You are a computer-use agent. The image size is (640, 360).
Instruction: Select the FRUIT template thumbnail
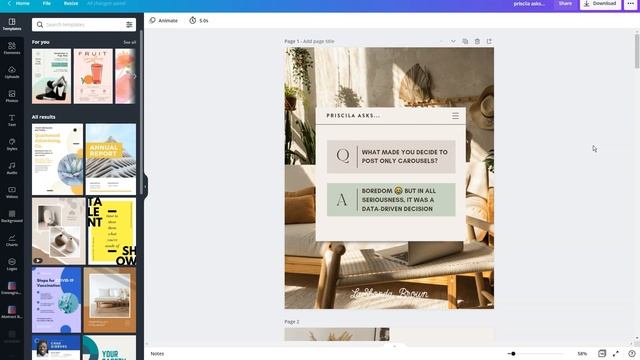pyautogui.click(x=93, y=76)
